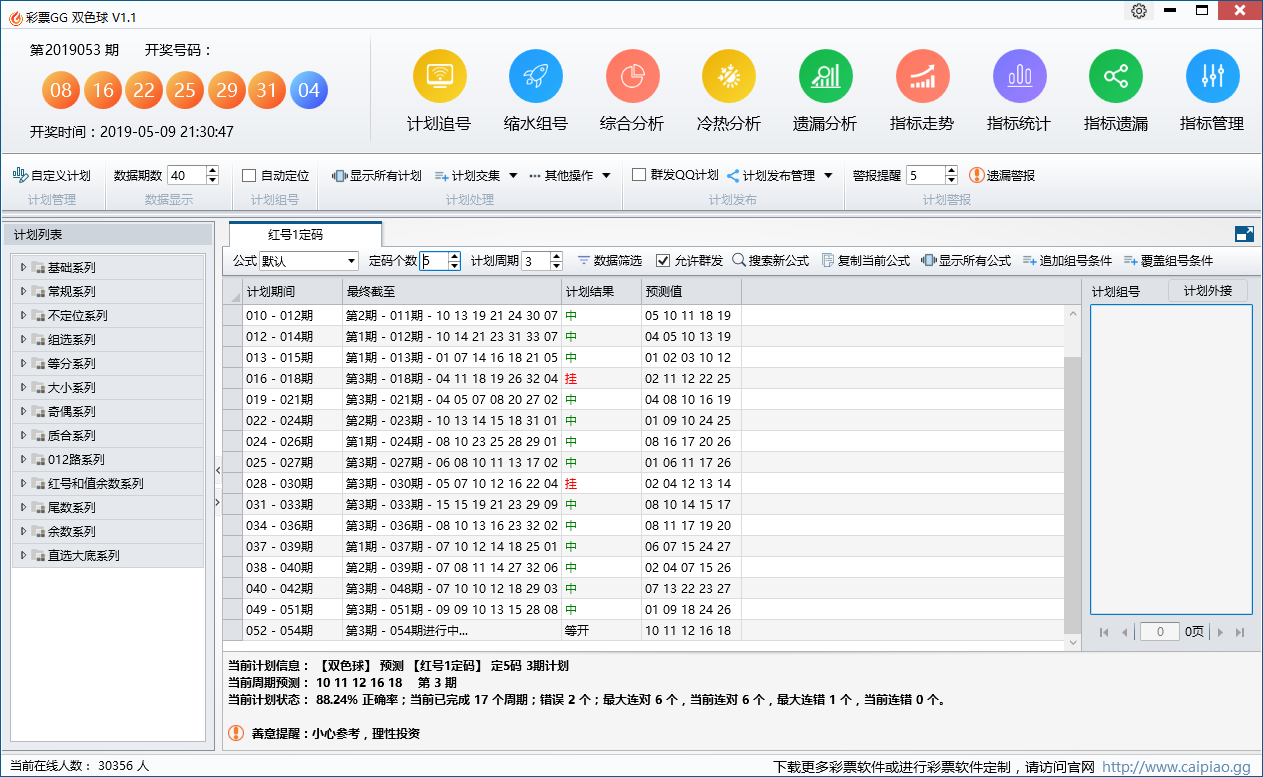This screenshot has height=777, width=1263.
Task: Click the 指标走势 trend icon
Action: click(x=922, y=77)
